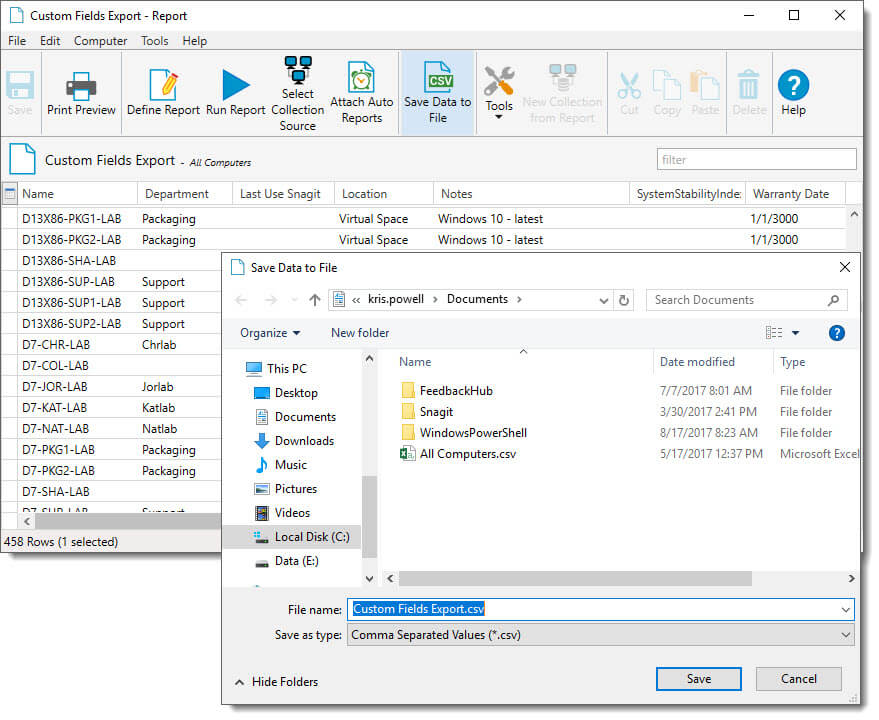The height and width of the screenshot is (720, 879).
Task: Click the Paste toolbar icon
Action: (x=705, y=85)
